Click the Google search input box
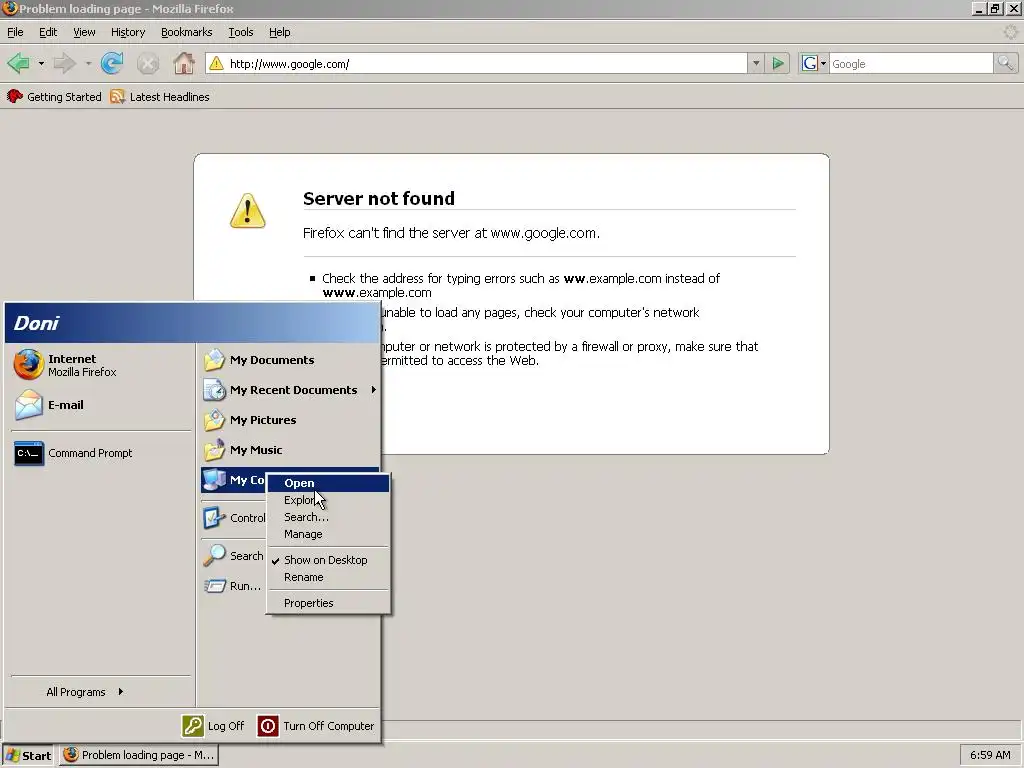Image resolution: width=1024 pixels, height=768 pixels. pyautogui.click(x=911, y=63)
